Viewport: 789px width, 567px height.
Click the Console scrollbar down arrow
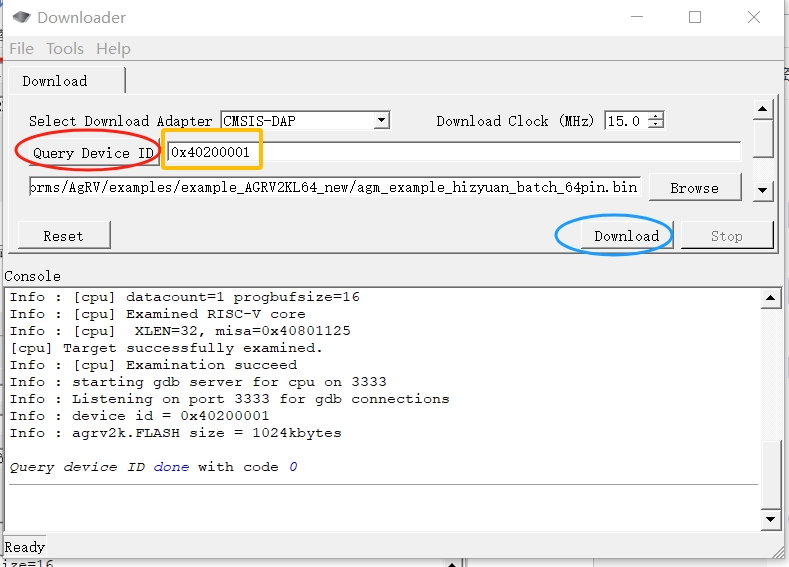pyautogui.click(x=771, y=520)
